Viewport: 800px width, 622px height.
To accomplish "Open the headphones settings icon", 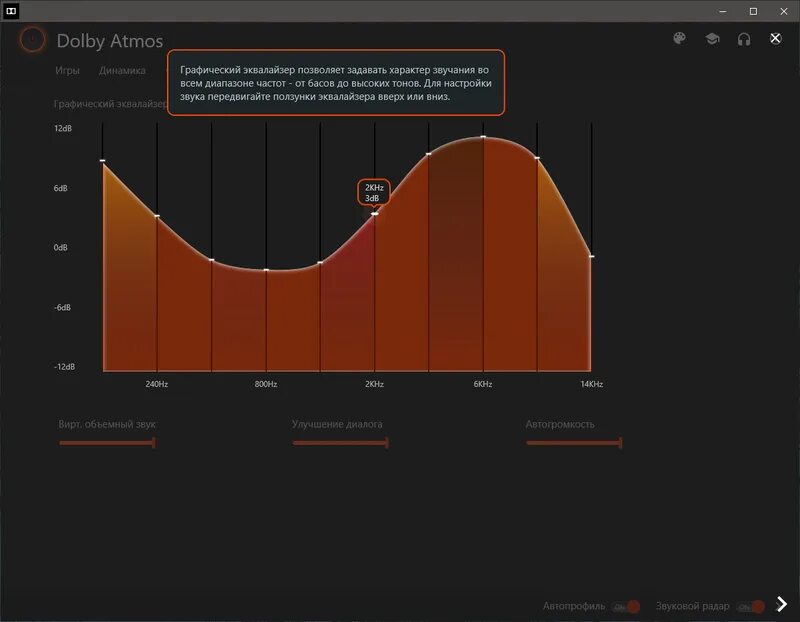I will point(744,39).
